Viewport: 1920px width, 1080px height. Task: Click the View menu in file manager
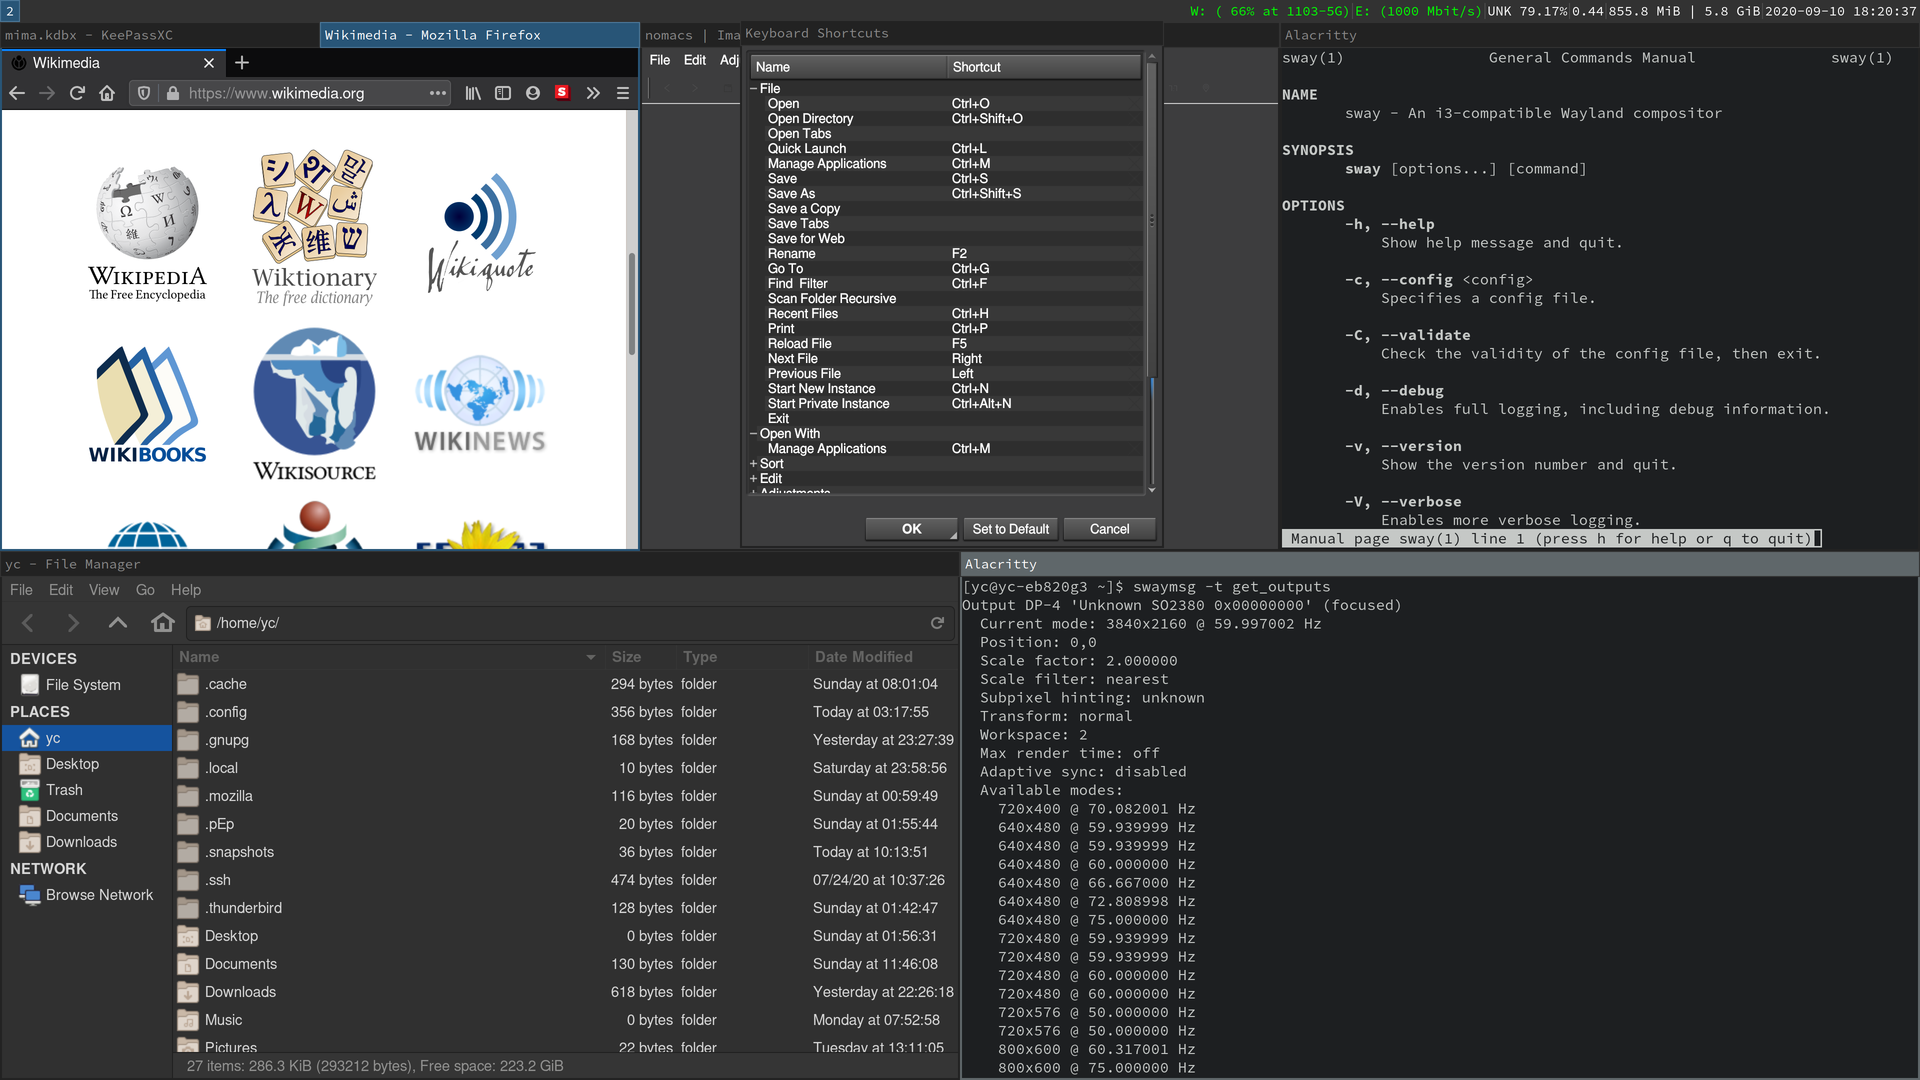point(104,589)
